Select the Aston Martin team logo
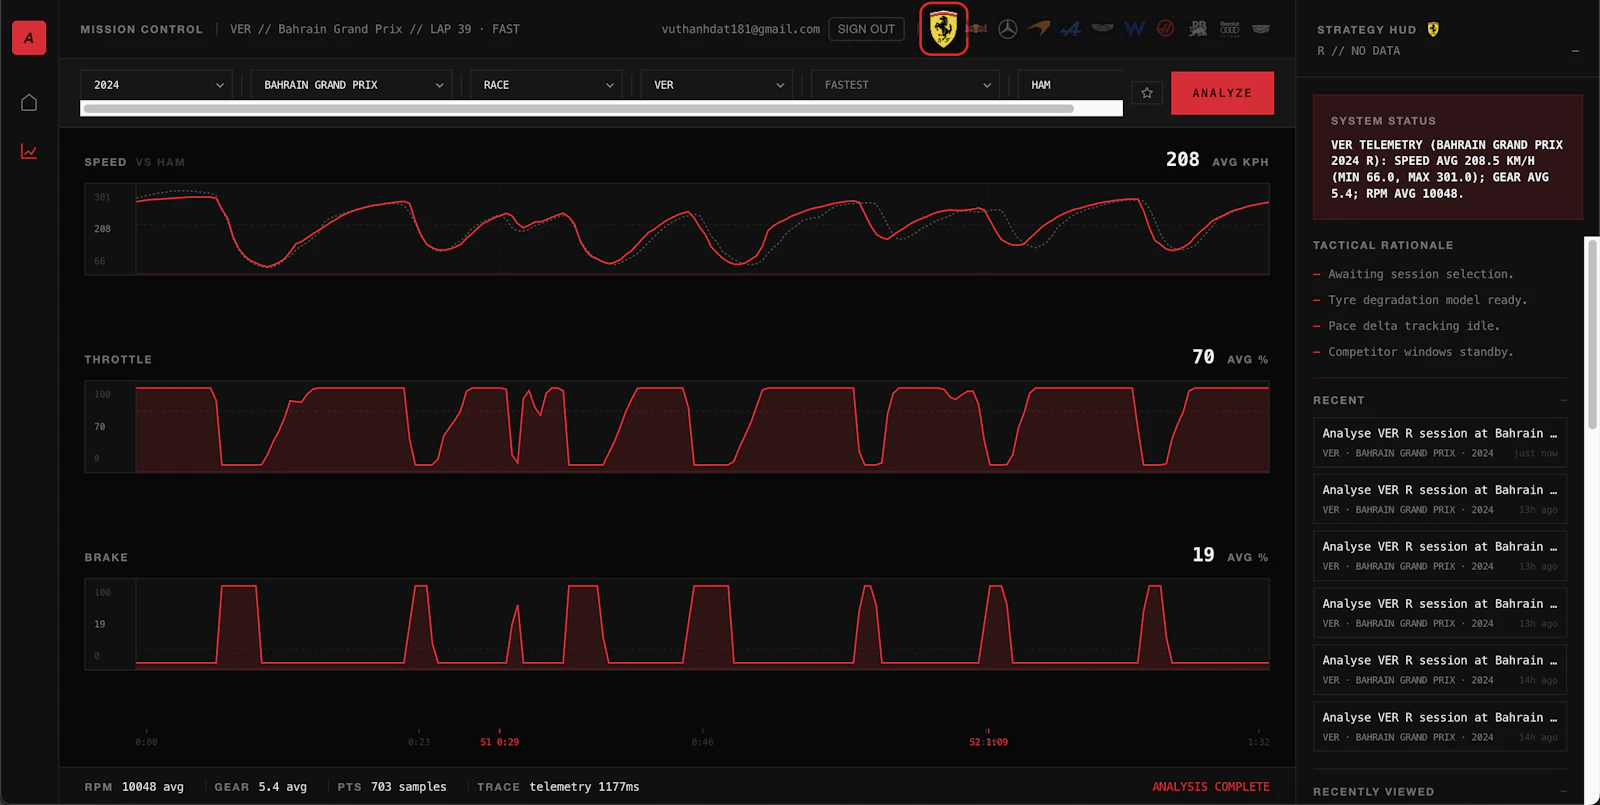 1102,29
